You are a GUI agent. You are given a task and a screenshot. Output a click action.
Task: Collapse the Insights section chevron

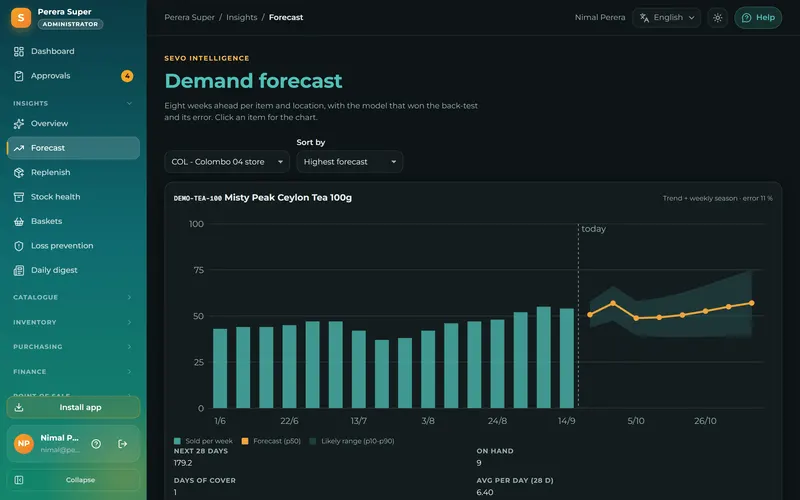[129, 103]
